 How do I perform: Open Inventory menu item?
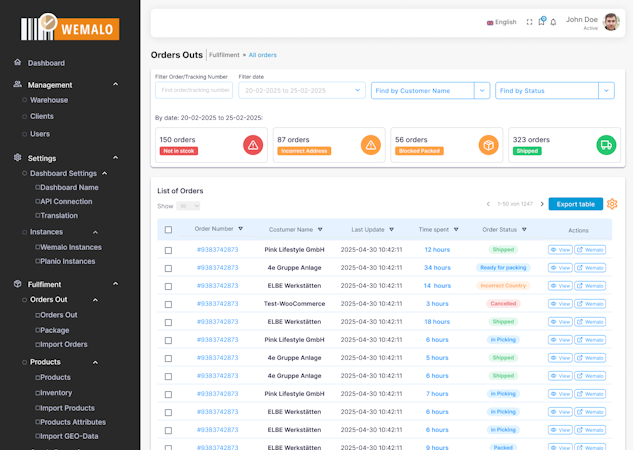(x=56, y=393)
